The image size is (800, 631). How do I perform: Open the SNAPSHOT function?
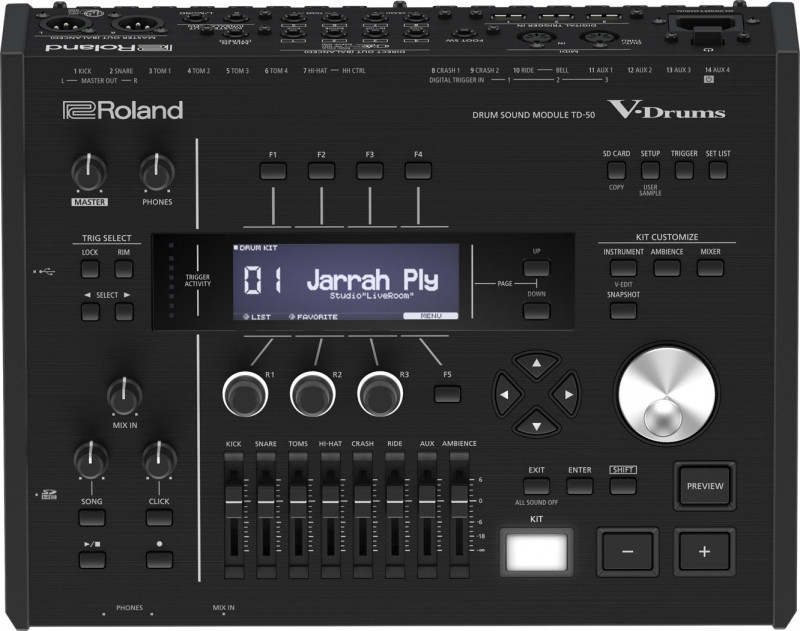622,312
